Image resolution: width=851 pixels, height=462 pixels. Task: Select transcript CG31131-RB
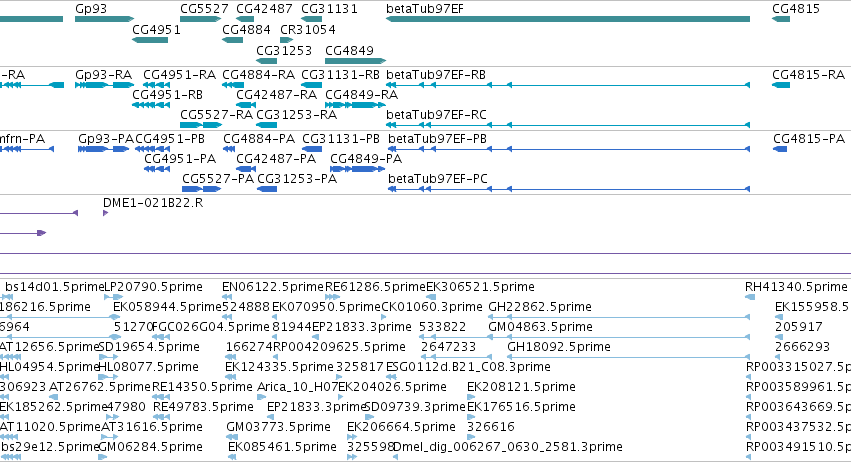point(312,85)
